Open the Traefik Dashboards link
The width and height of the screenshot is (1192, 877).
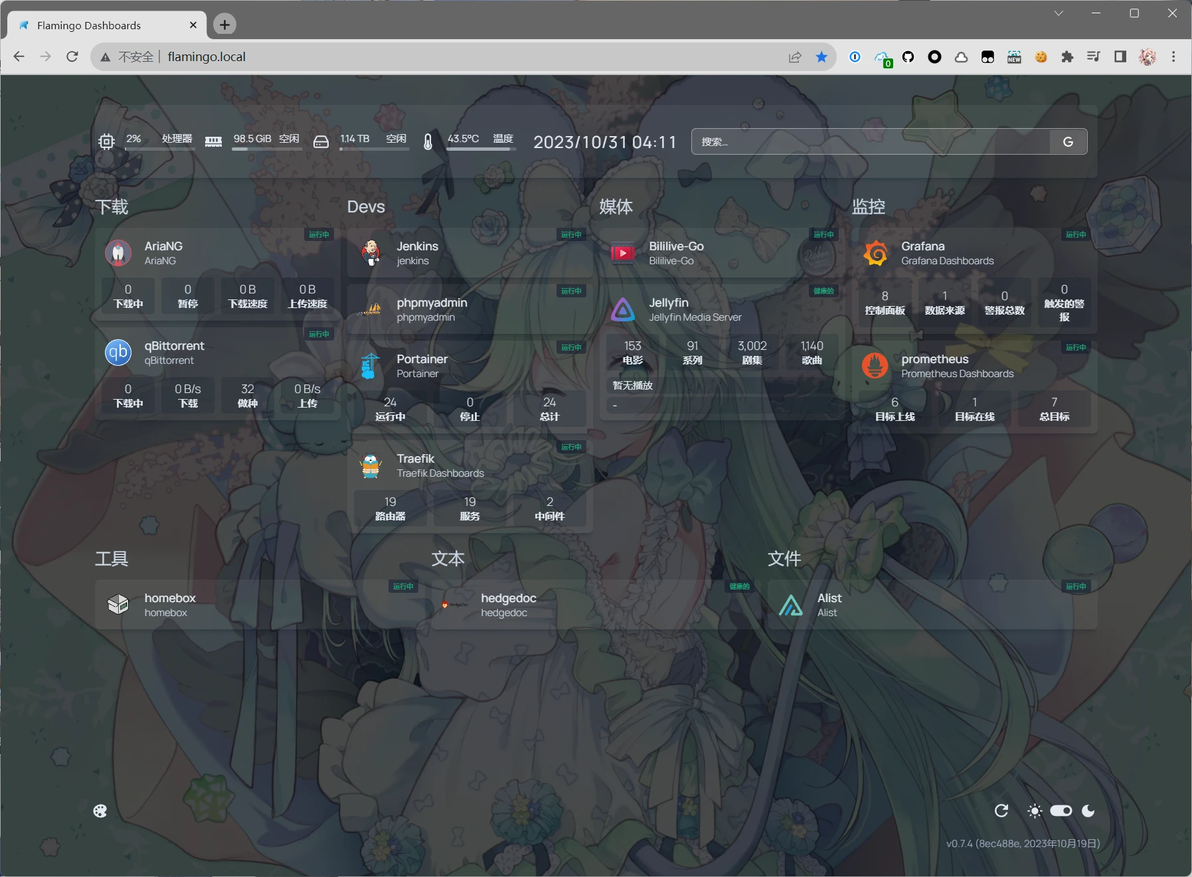(440, 473)
